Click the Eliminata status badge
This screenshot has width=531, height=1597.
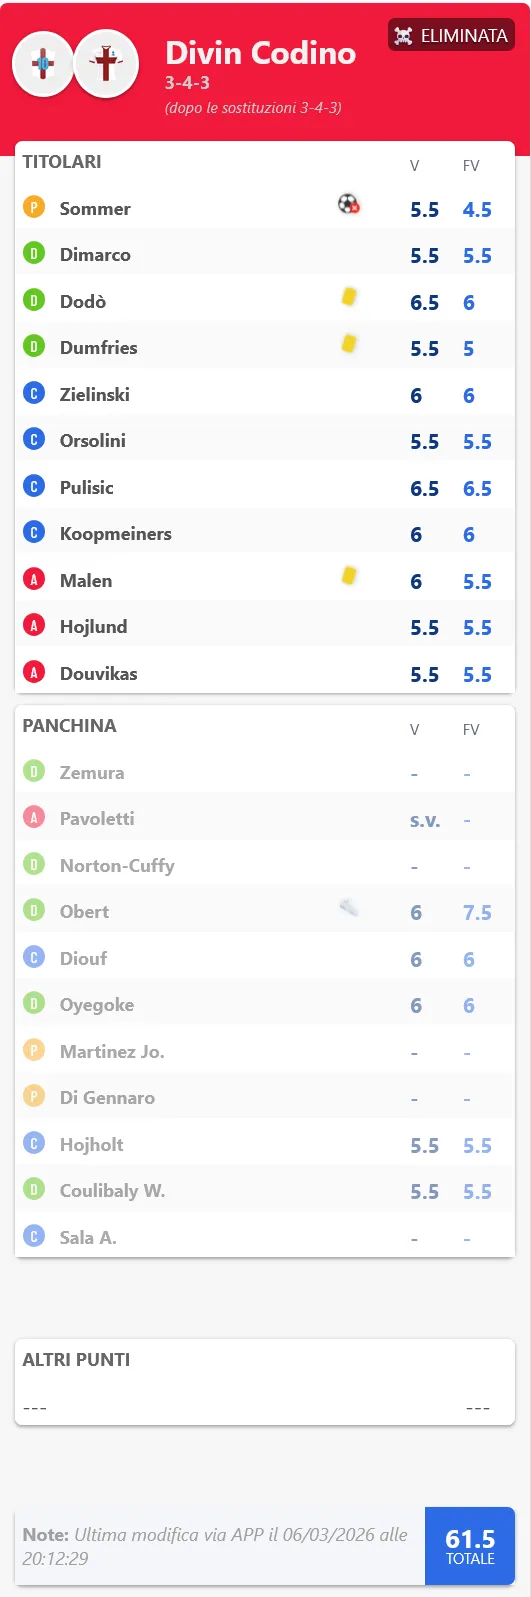pos(451,35)
